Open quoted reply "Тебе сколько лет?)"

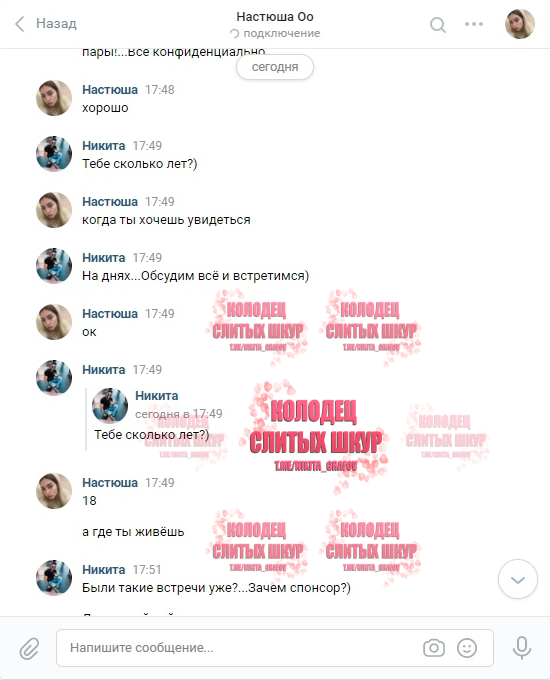pos(152,434)
